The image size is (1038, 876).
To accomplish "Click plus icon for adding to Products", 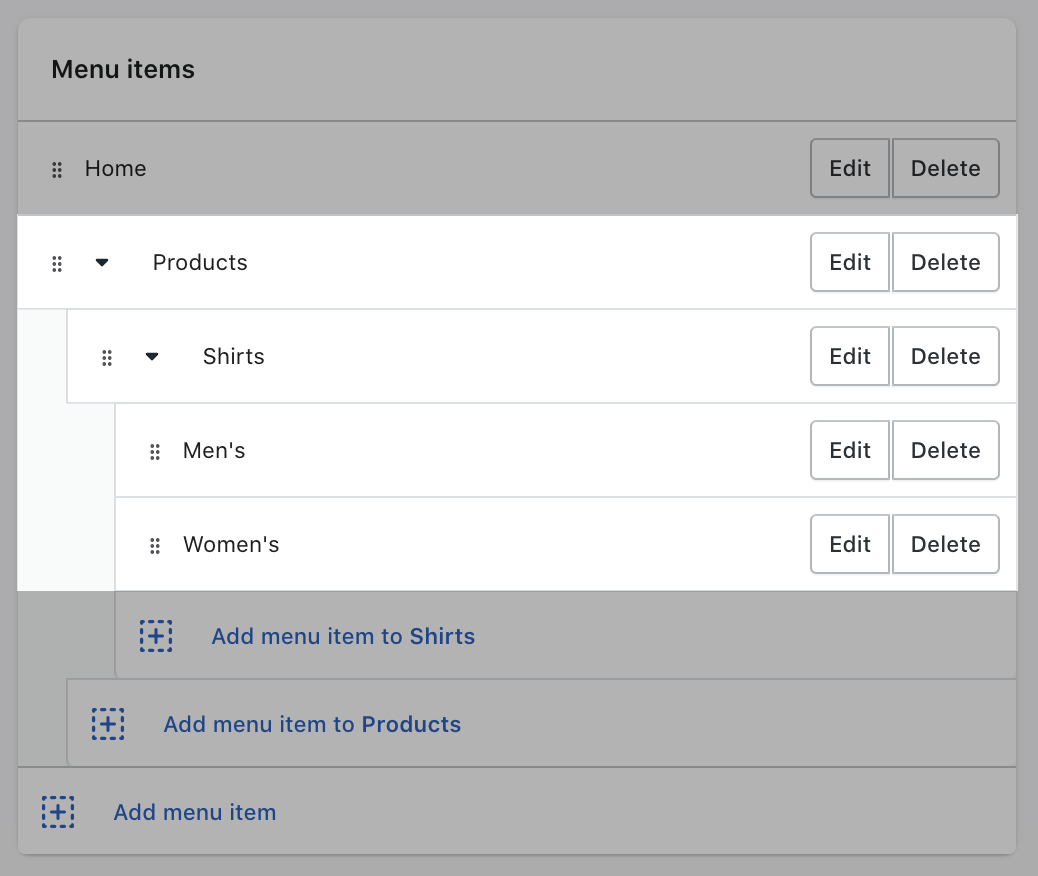I will click(x=108, y=724).
